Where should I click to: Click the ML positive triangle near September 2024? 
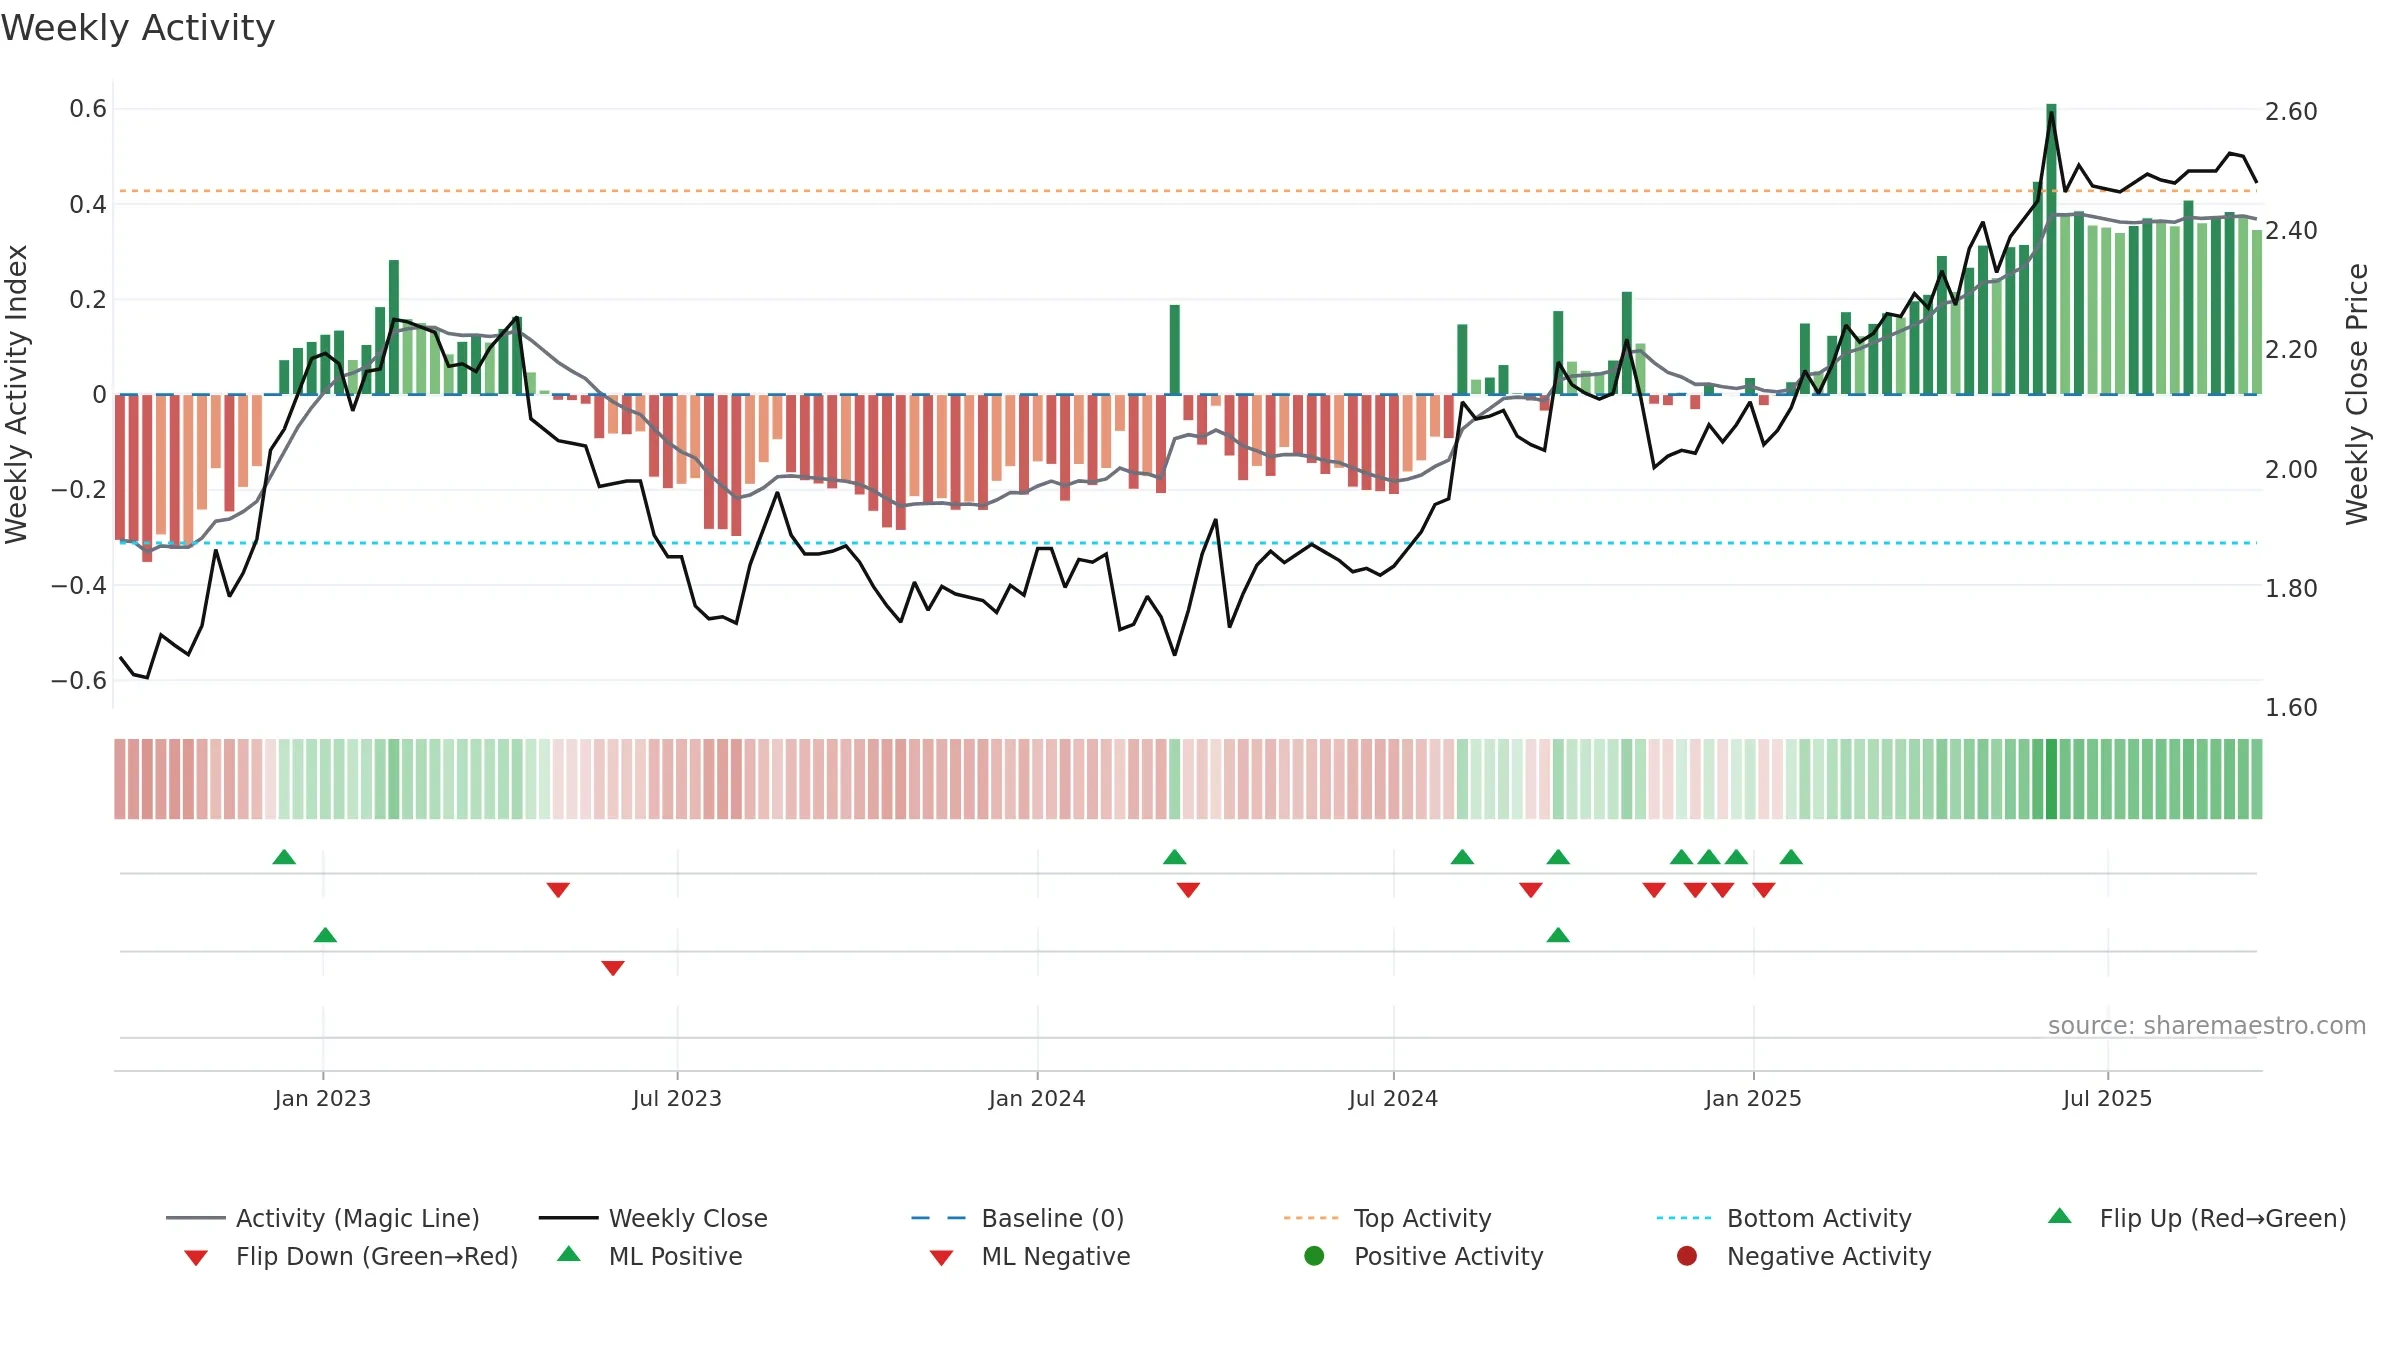[1558, 935]
